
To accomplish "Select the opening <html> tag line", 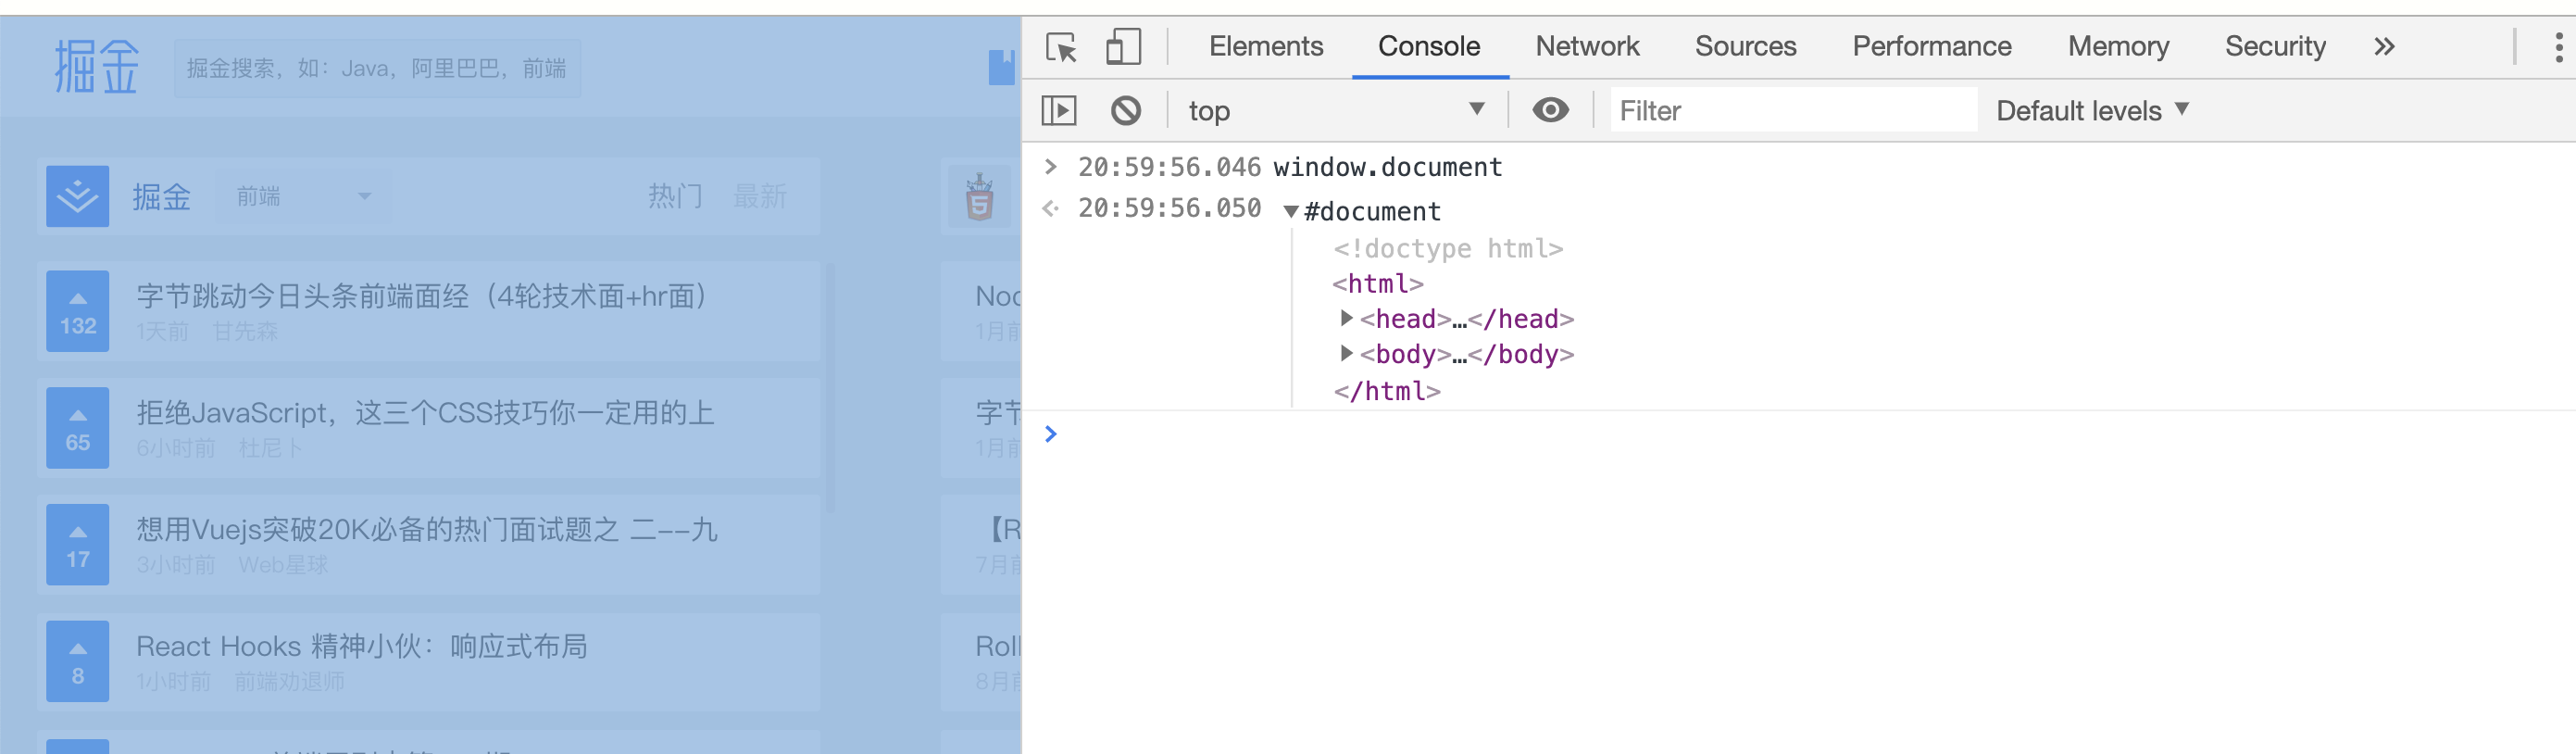I will [x=1377, y=284].
